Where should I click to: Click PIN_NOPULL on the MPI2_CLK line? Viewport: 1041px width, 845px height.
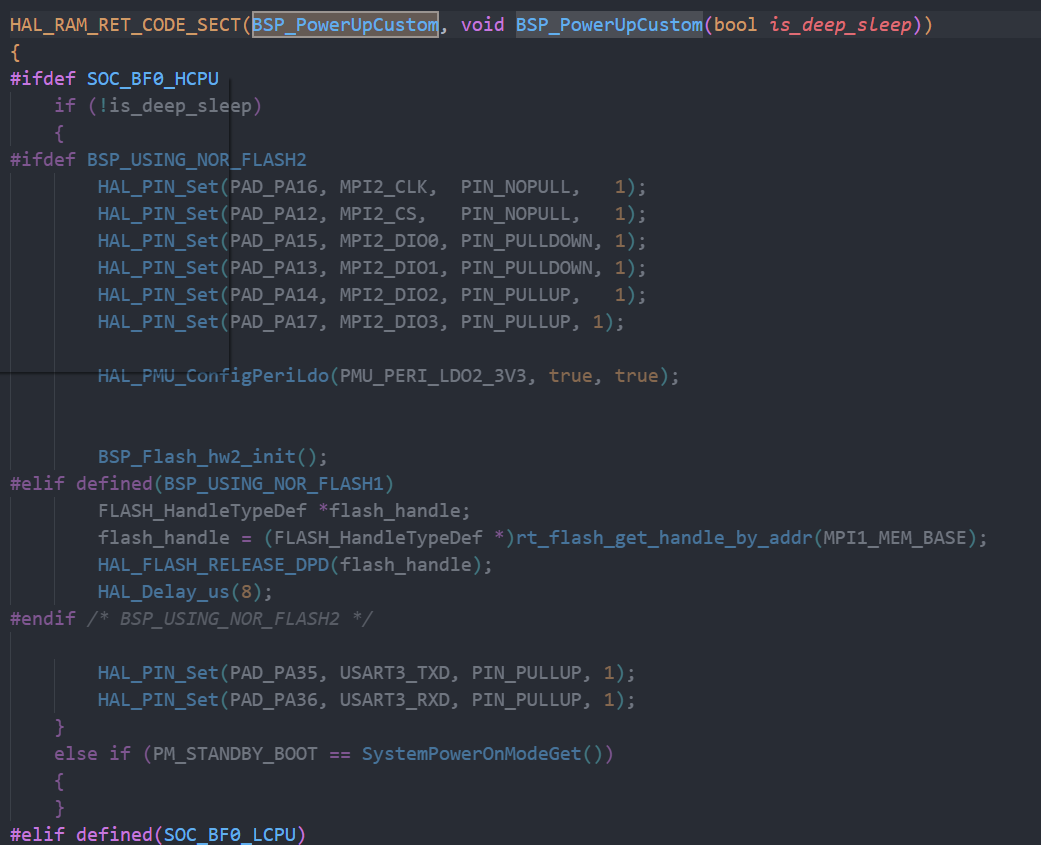coord(516,187)
